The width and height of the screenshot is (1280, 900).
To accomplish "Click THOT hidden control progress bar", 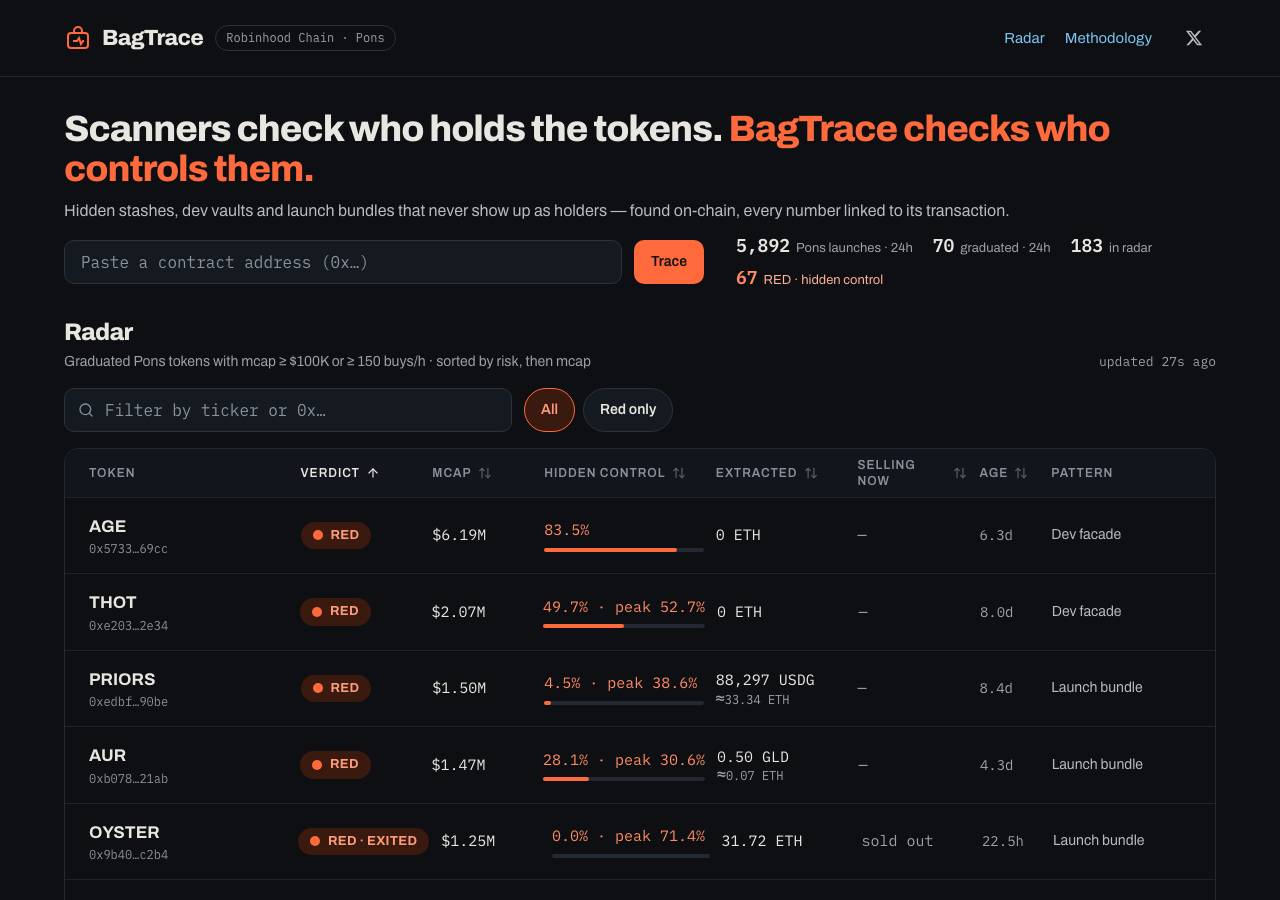I will pyautogui.click(x=624, y=626).
